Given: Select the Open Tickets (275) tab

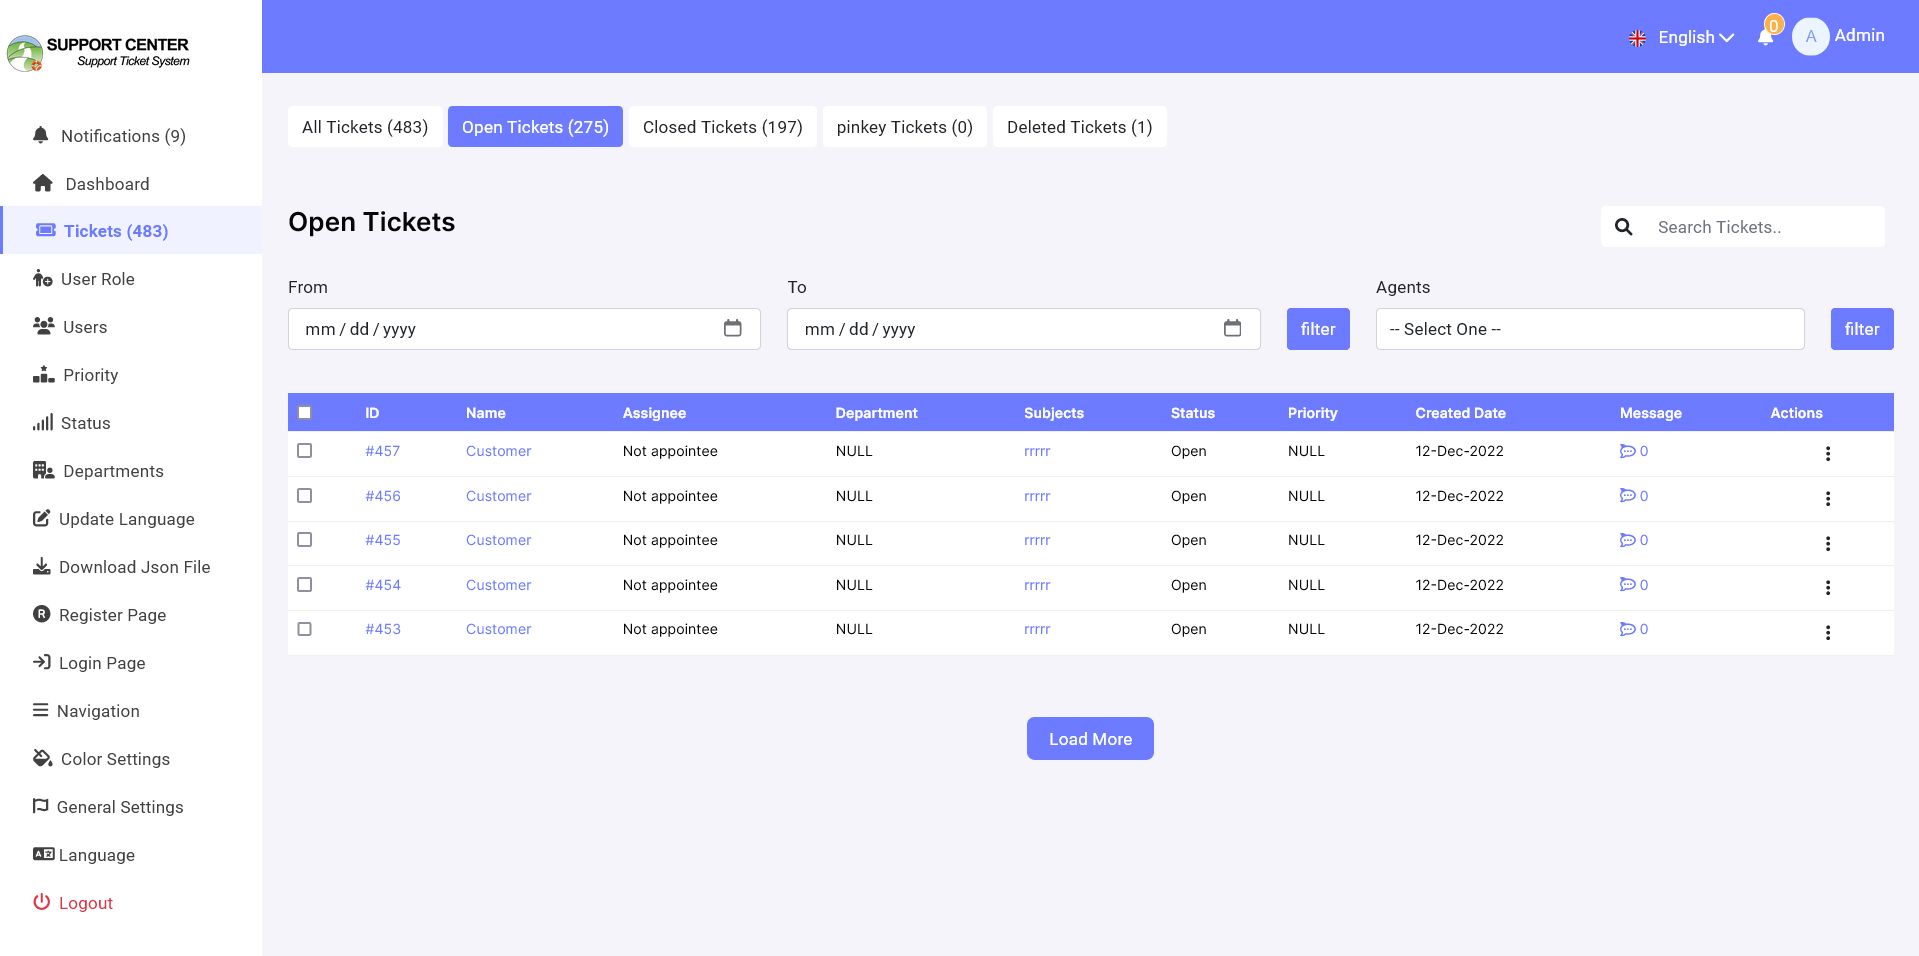Looking at the screenshot, I should pyautogui.click(x=535, y=127).
